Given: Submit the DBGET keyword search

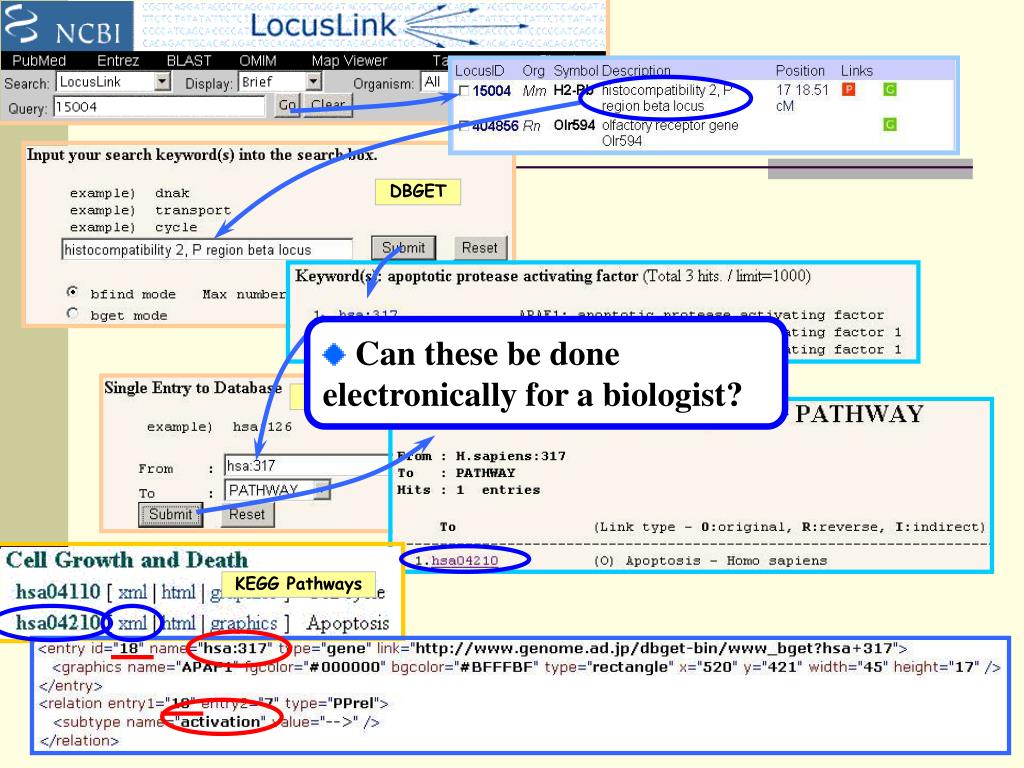Looking at the screenshot, I should (x=404, y=248).
